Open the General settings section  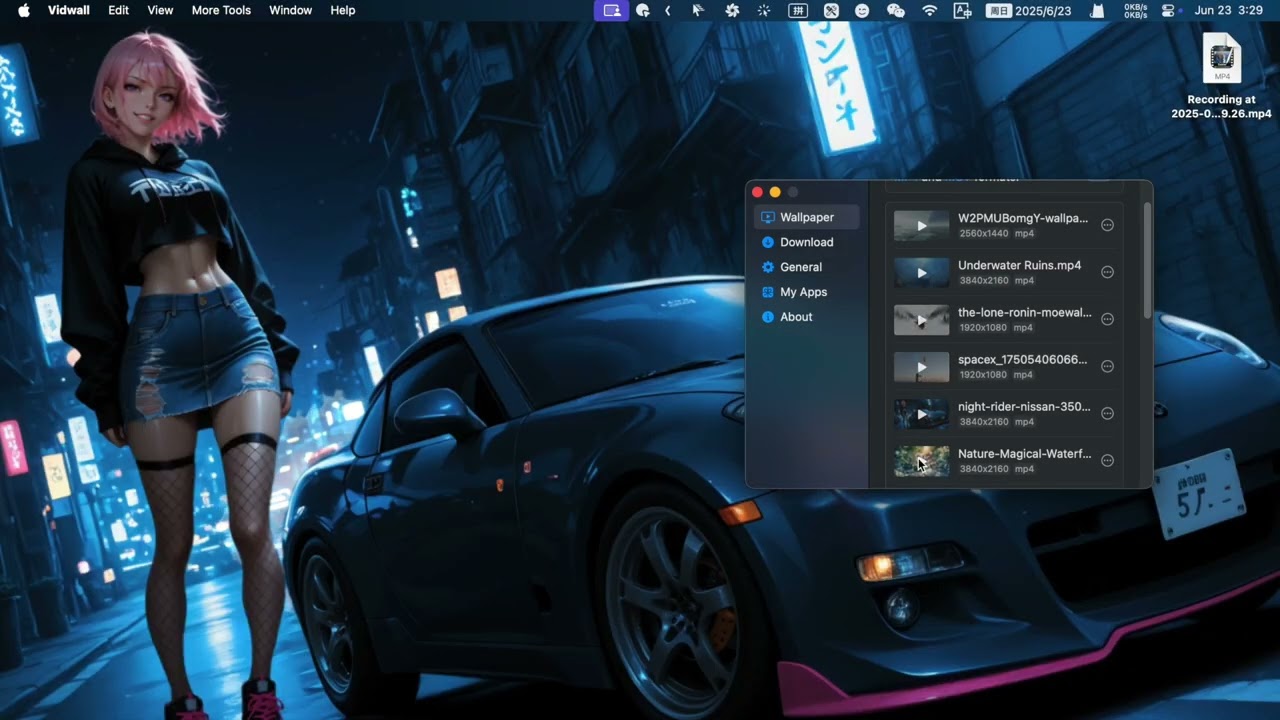(x=806, y=267)
